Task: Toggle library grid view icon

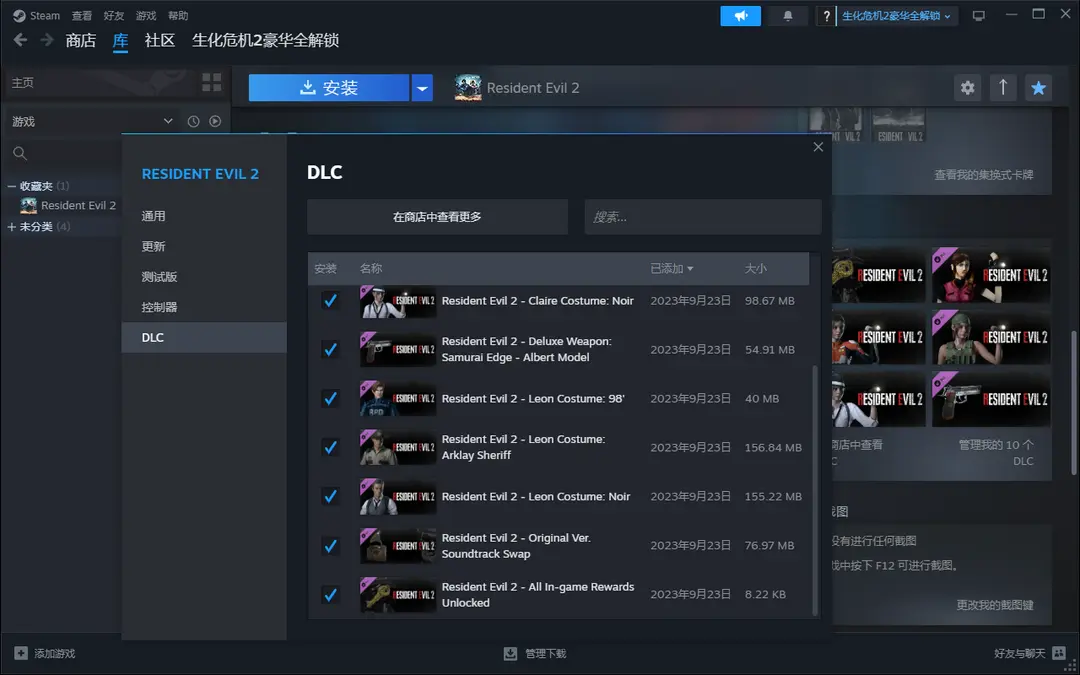Action: coord(211,83)
